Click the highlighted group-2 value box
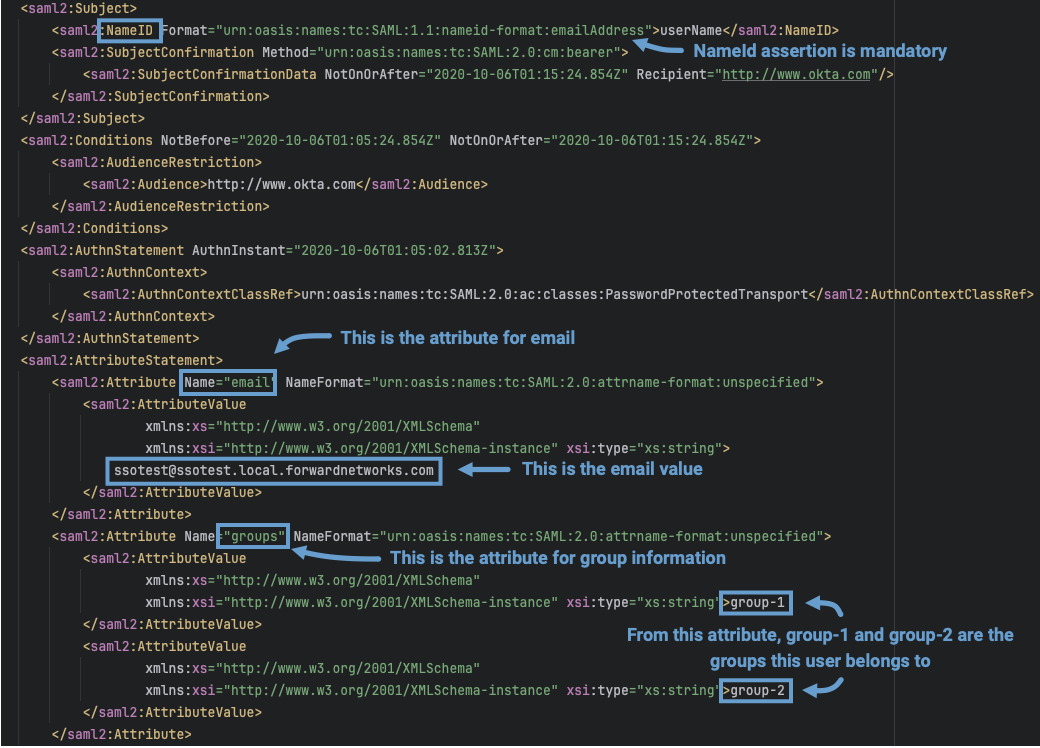1040x748 pixels. 756,690
